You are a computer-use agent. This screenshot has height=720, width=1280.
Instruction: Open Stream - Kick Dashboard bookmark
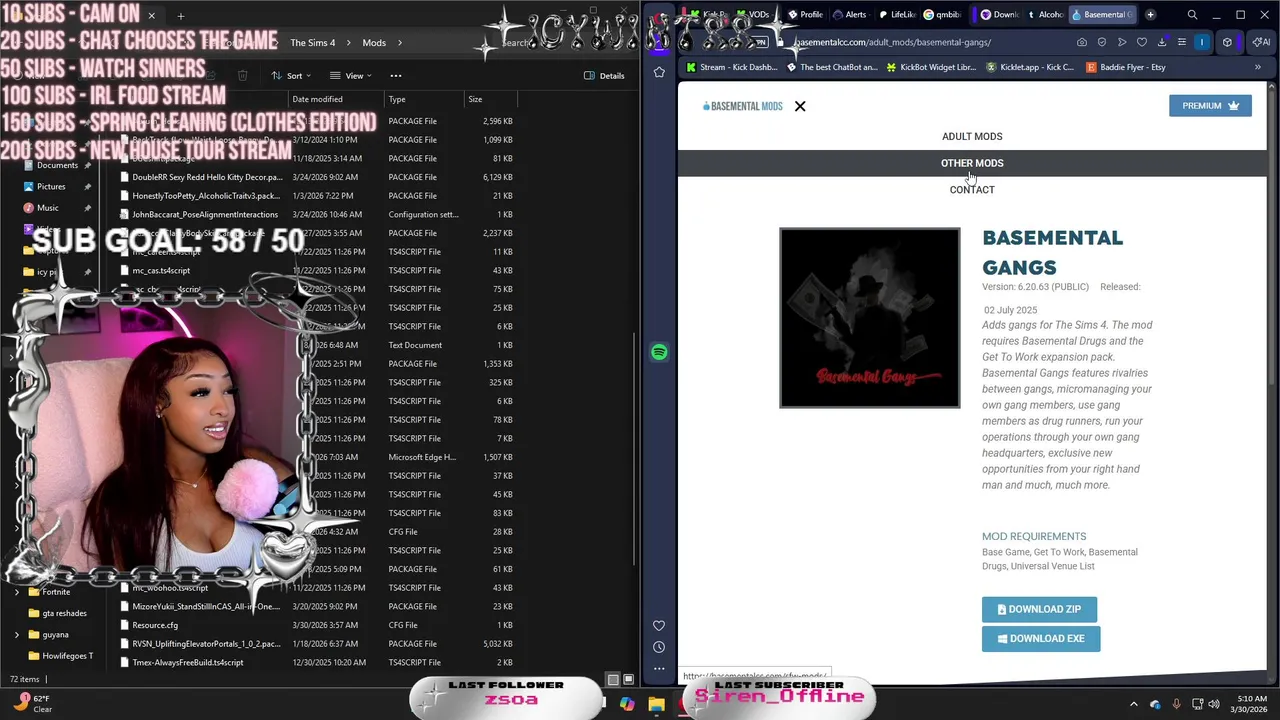[x=730, y=67]
